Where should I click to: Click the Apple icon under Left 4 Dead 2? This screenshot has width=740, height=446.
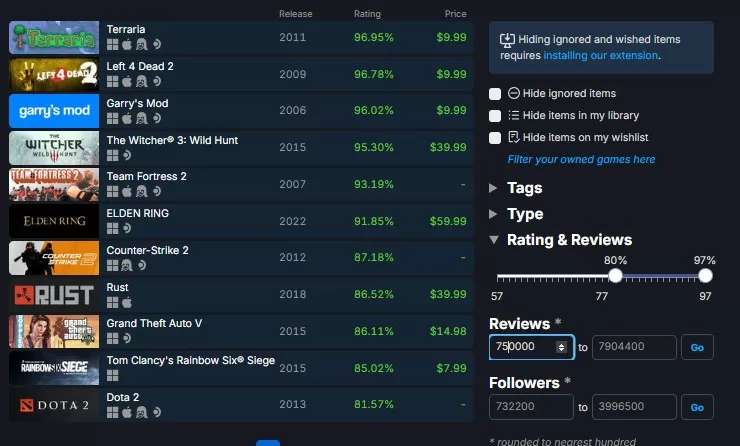127,82
